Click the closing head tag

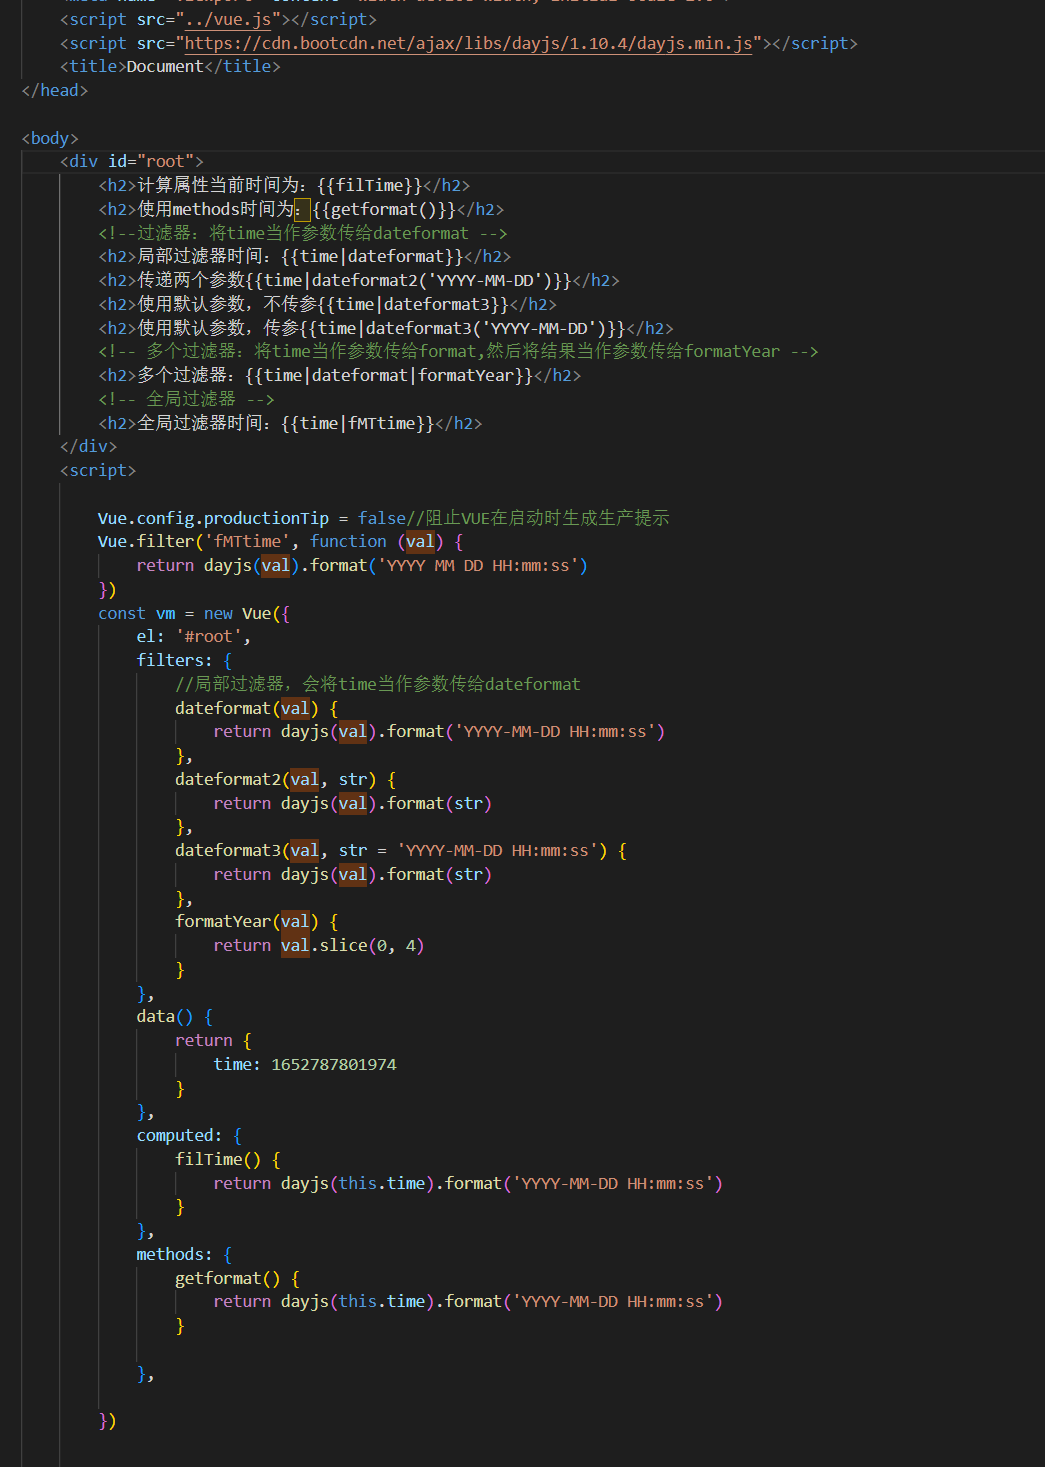click(55, 91)
